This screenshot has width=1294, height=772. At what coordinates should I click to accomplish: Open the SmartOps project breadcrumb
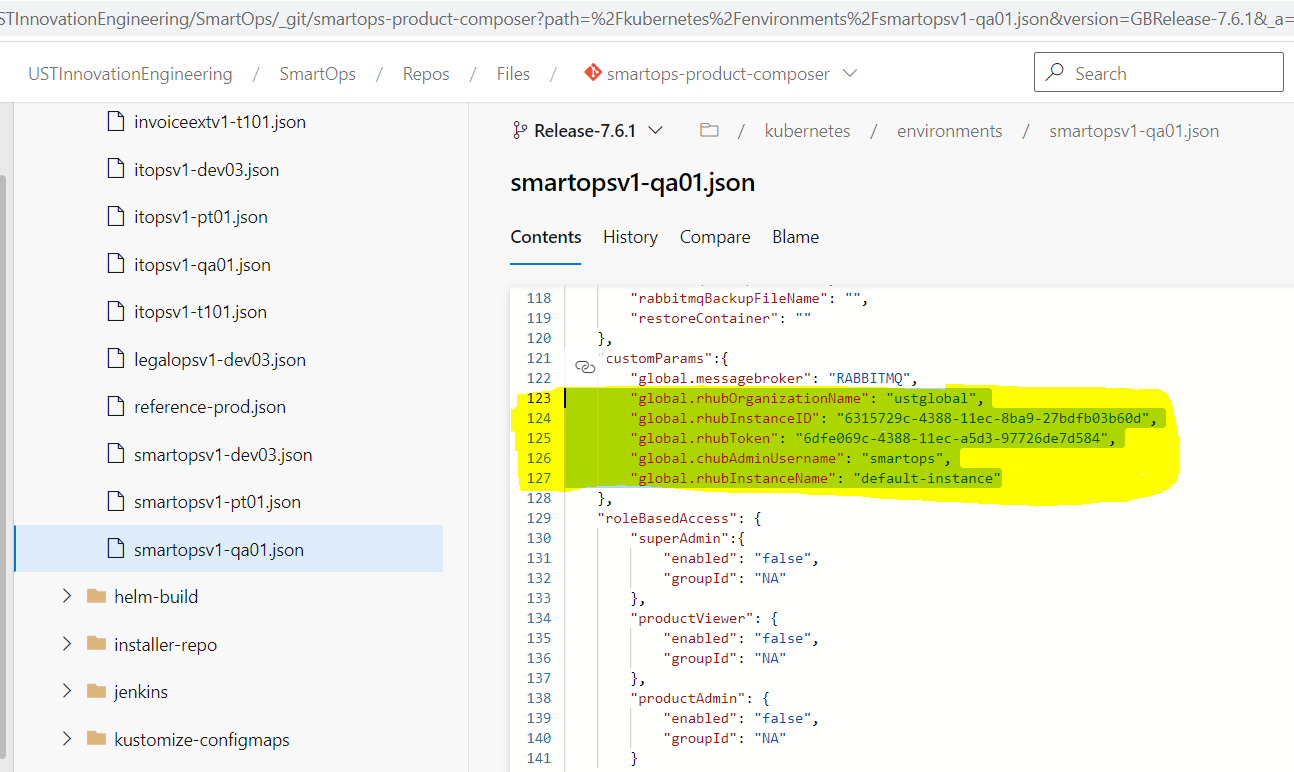[317, 74]
